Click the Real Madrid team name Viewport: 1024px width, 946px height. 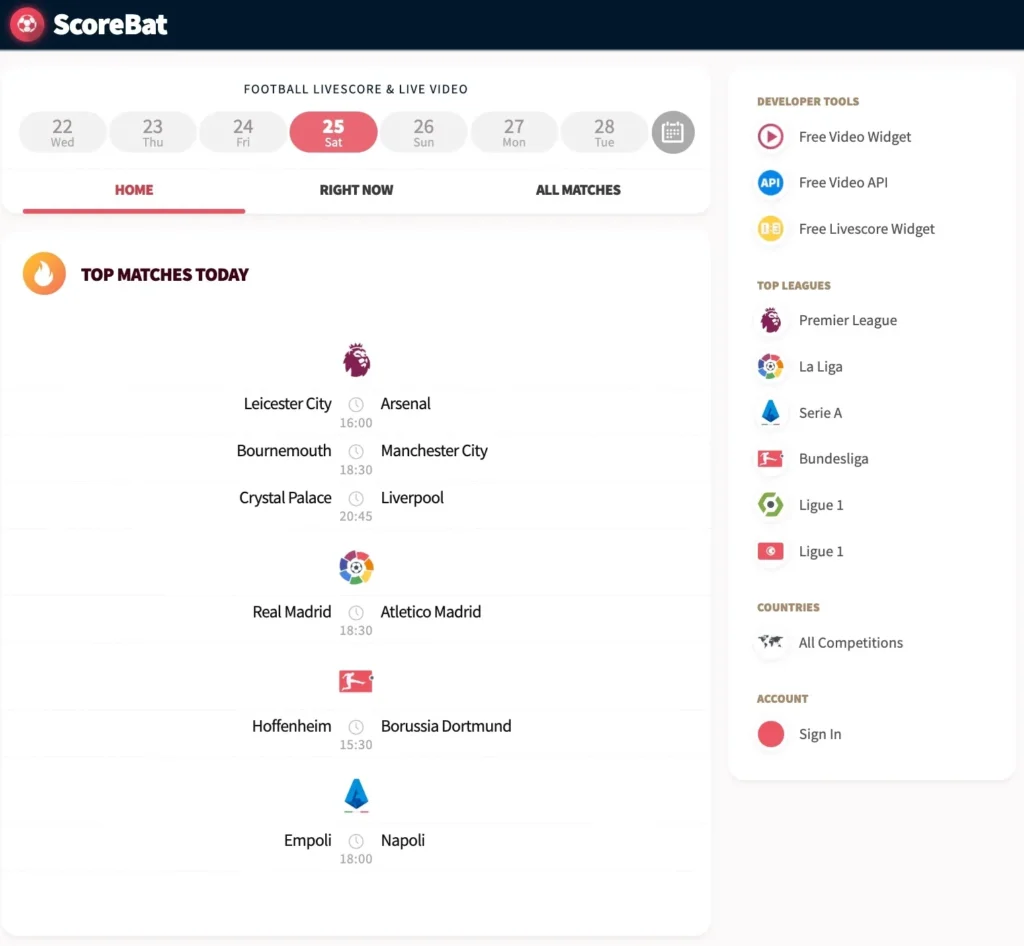point(291,612)
